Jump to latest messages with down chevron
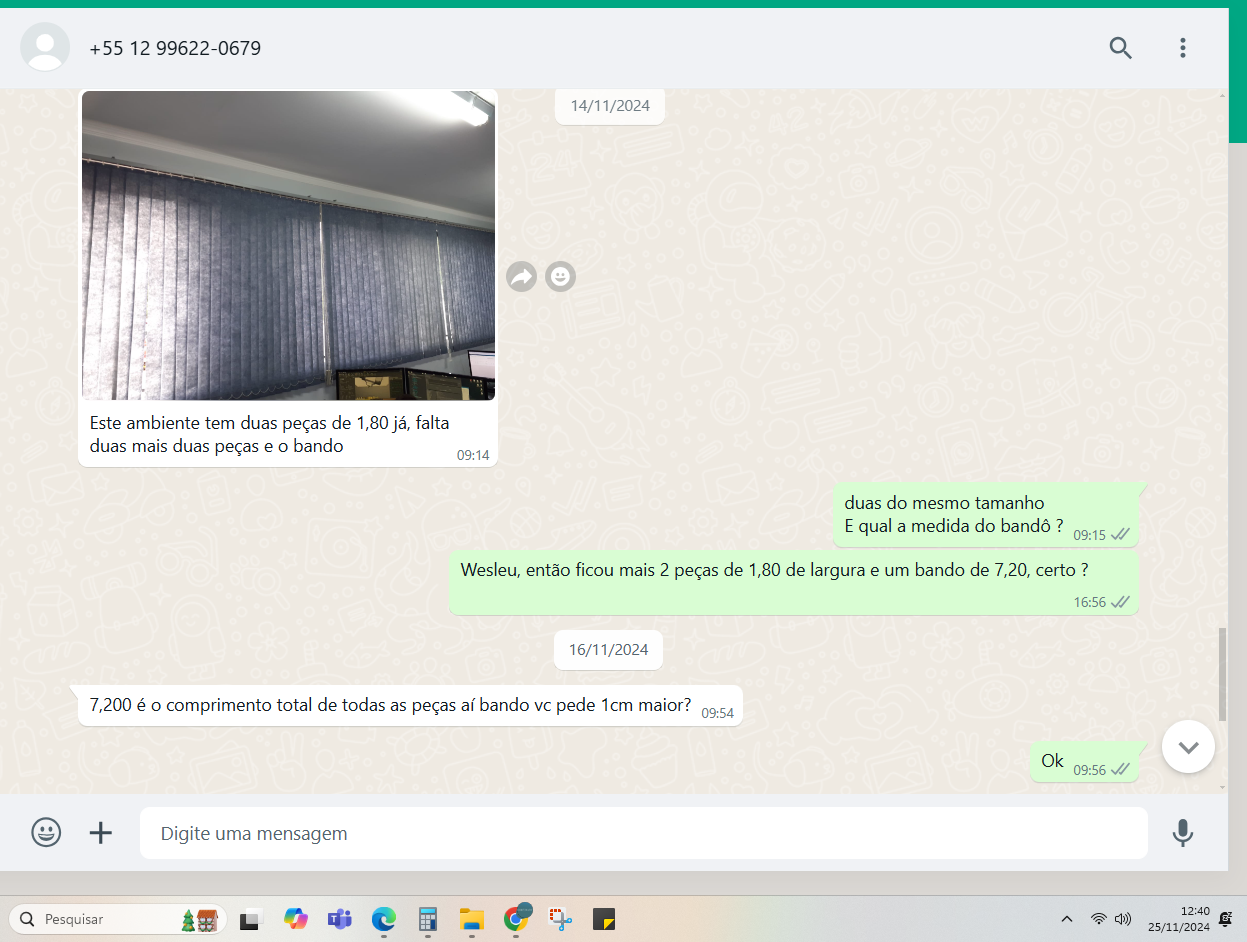This screenshot has width=1247, height=942. [x=1188, y=746]
